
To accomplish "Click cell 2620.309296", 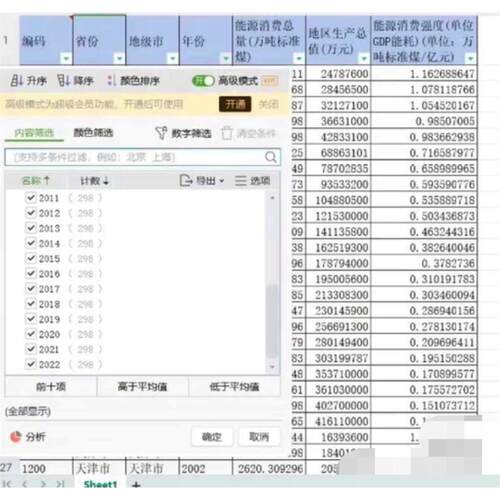I will tap(269, 469).
